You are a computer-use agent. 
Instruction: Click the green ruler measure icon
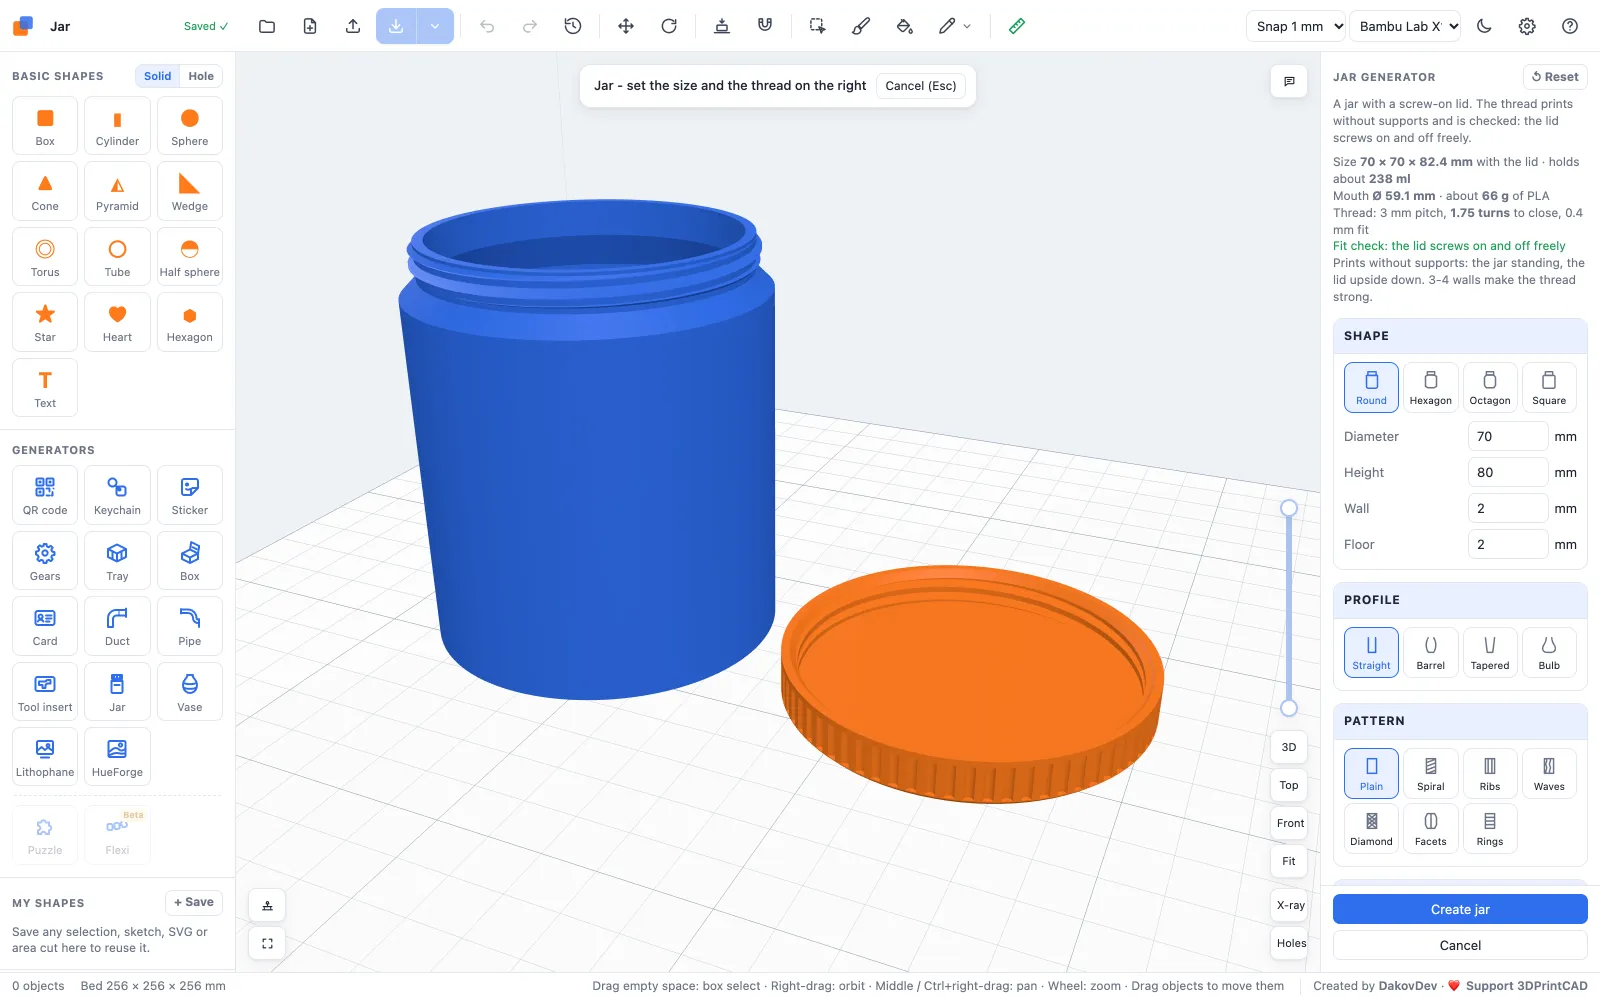click(x=1017, y=26)
